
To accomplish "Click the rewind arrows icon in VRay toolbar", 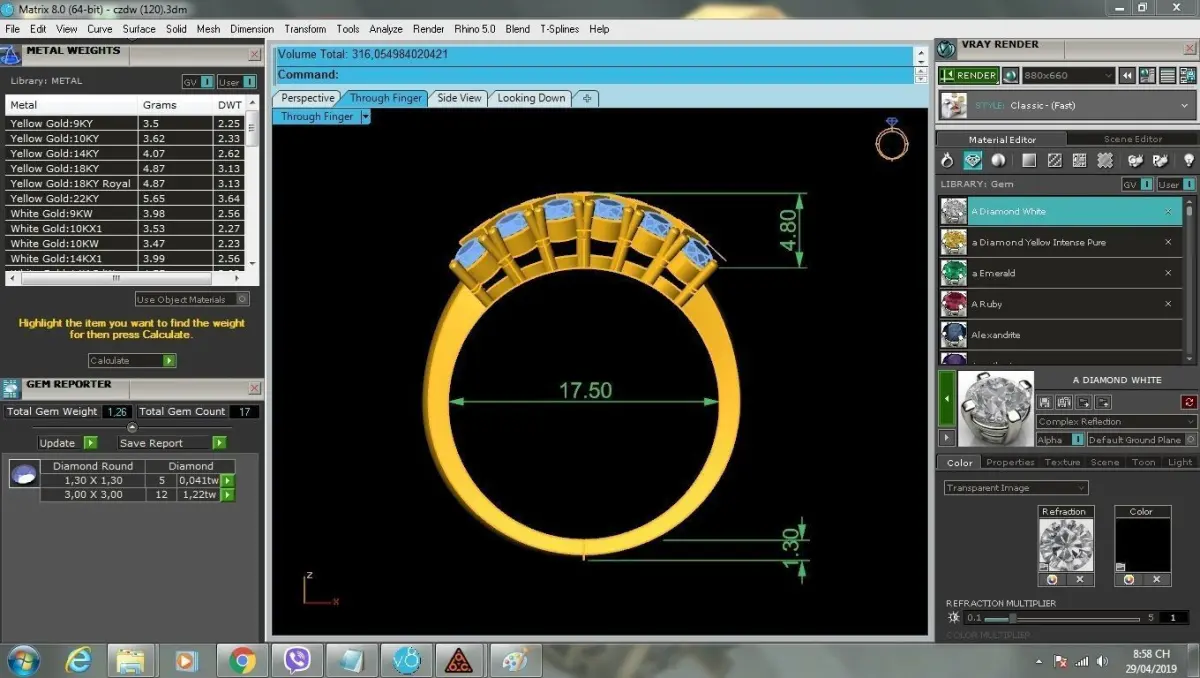I will [1127, 75].
